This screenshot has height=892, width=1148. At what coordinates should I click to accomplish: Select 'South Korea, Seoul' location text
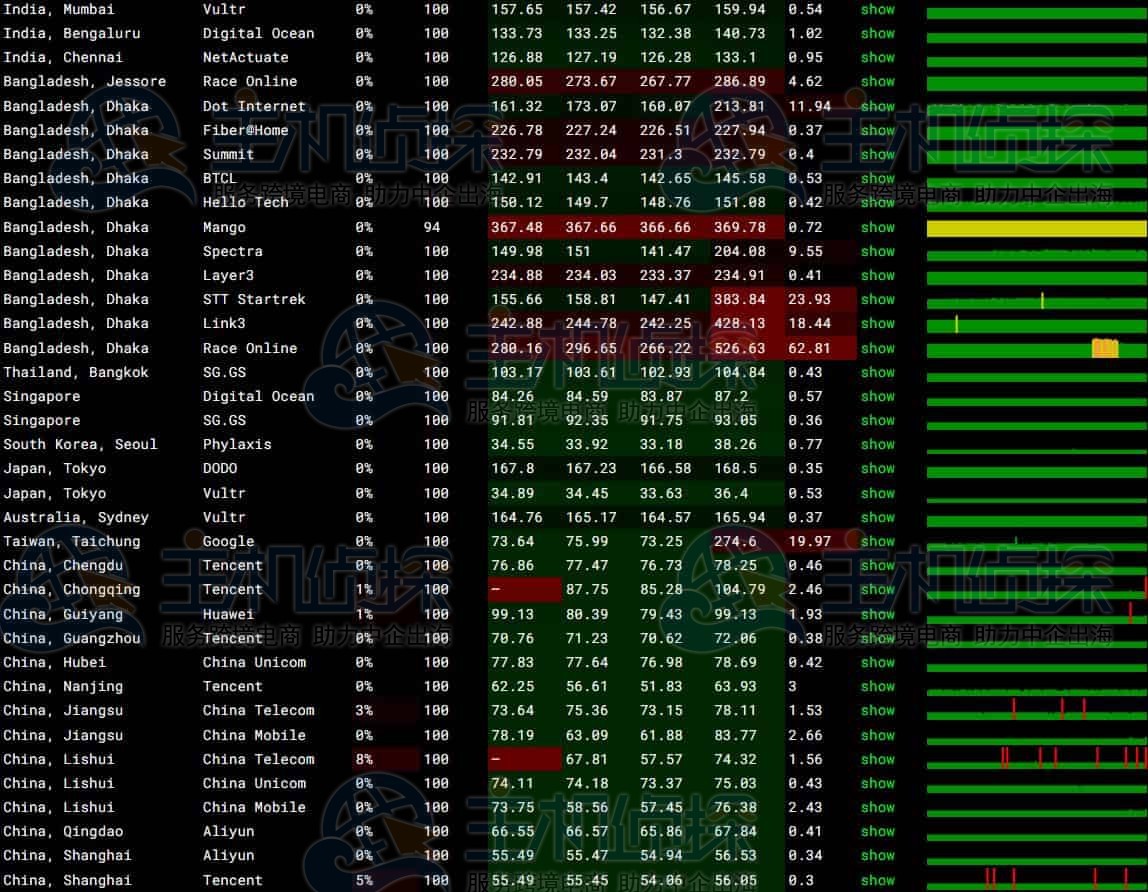pyautogui.click(x=80, y=445)
